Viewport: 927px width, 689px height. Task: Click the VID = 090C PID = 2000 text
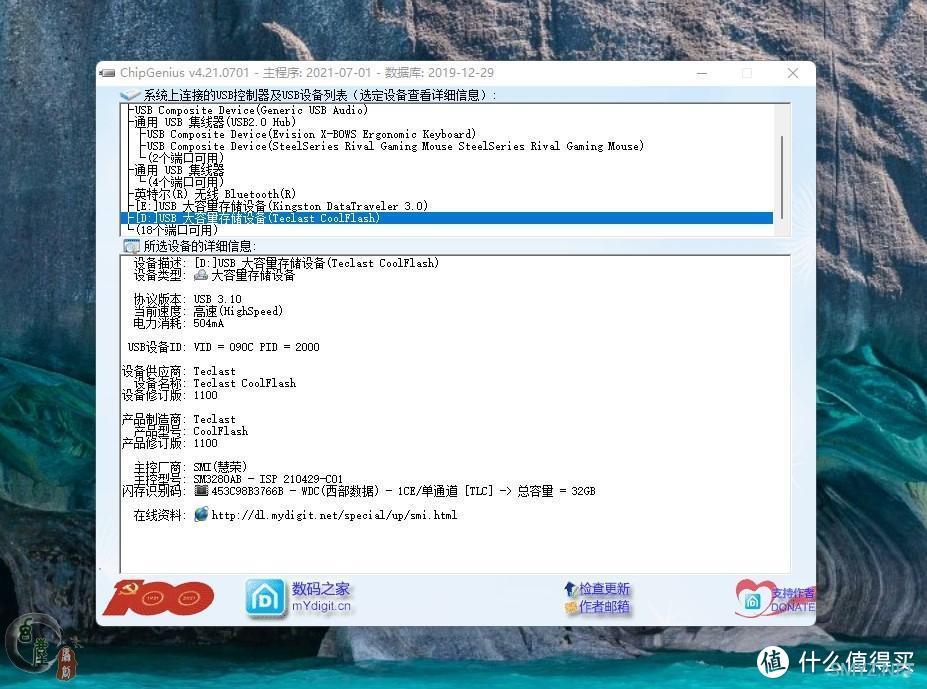point(256,347)
